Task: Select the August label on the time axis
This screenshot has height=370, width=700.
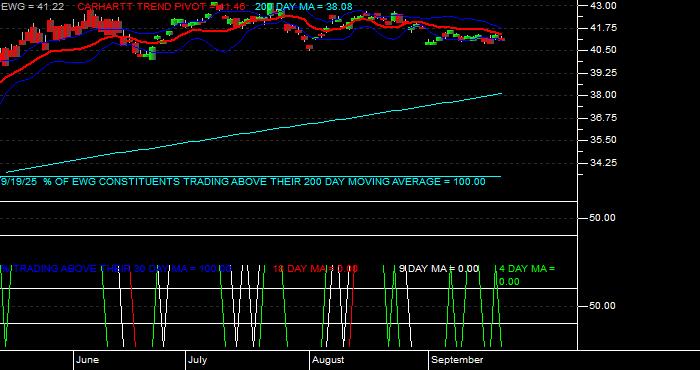Action: pos(328,360)
